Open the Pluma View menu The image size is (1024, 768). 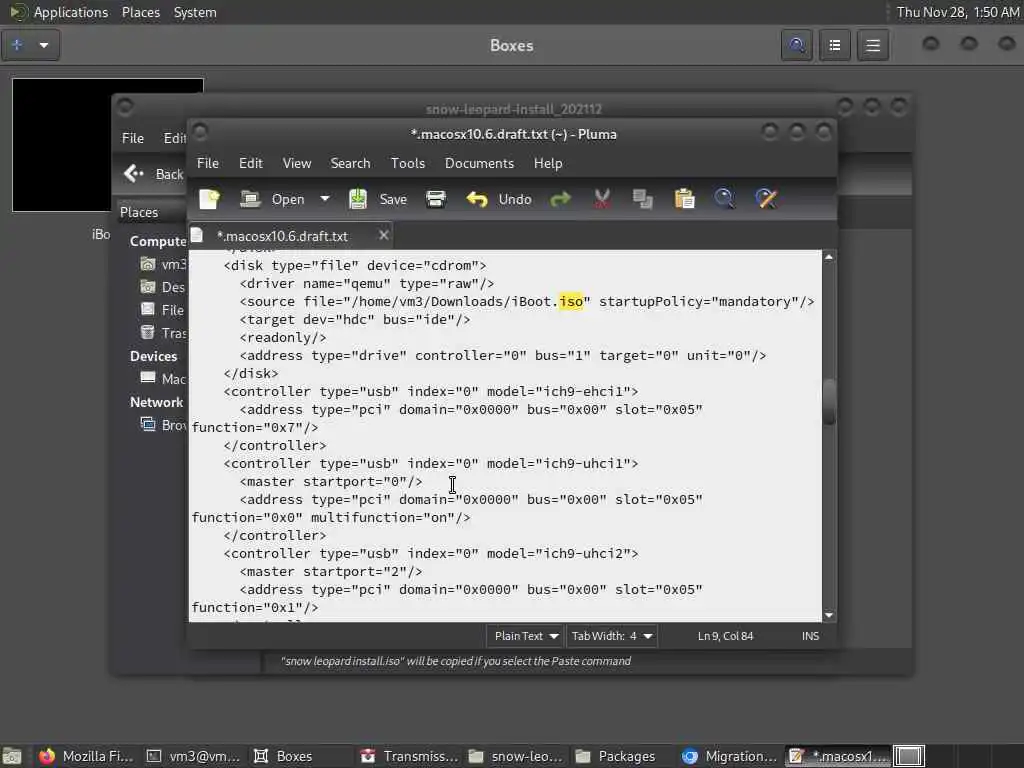296,163
